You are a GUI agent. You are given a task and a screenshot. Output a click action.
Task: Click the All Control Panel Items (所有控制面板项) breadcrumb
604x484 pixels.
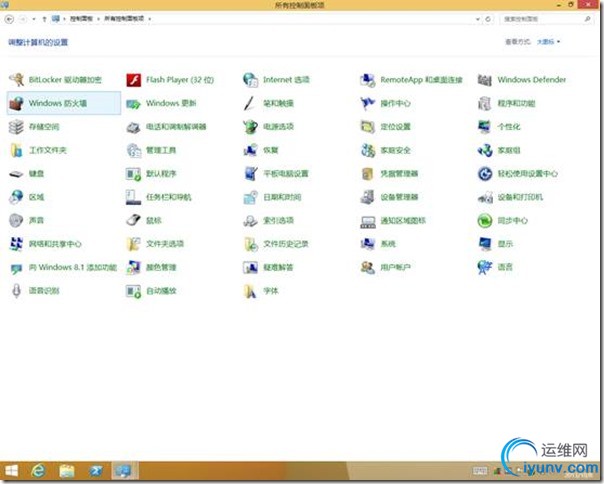coord(124,18)
